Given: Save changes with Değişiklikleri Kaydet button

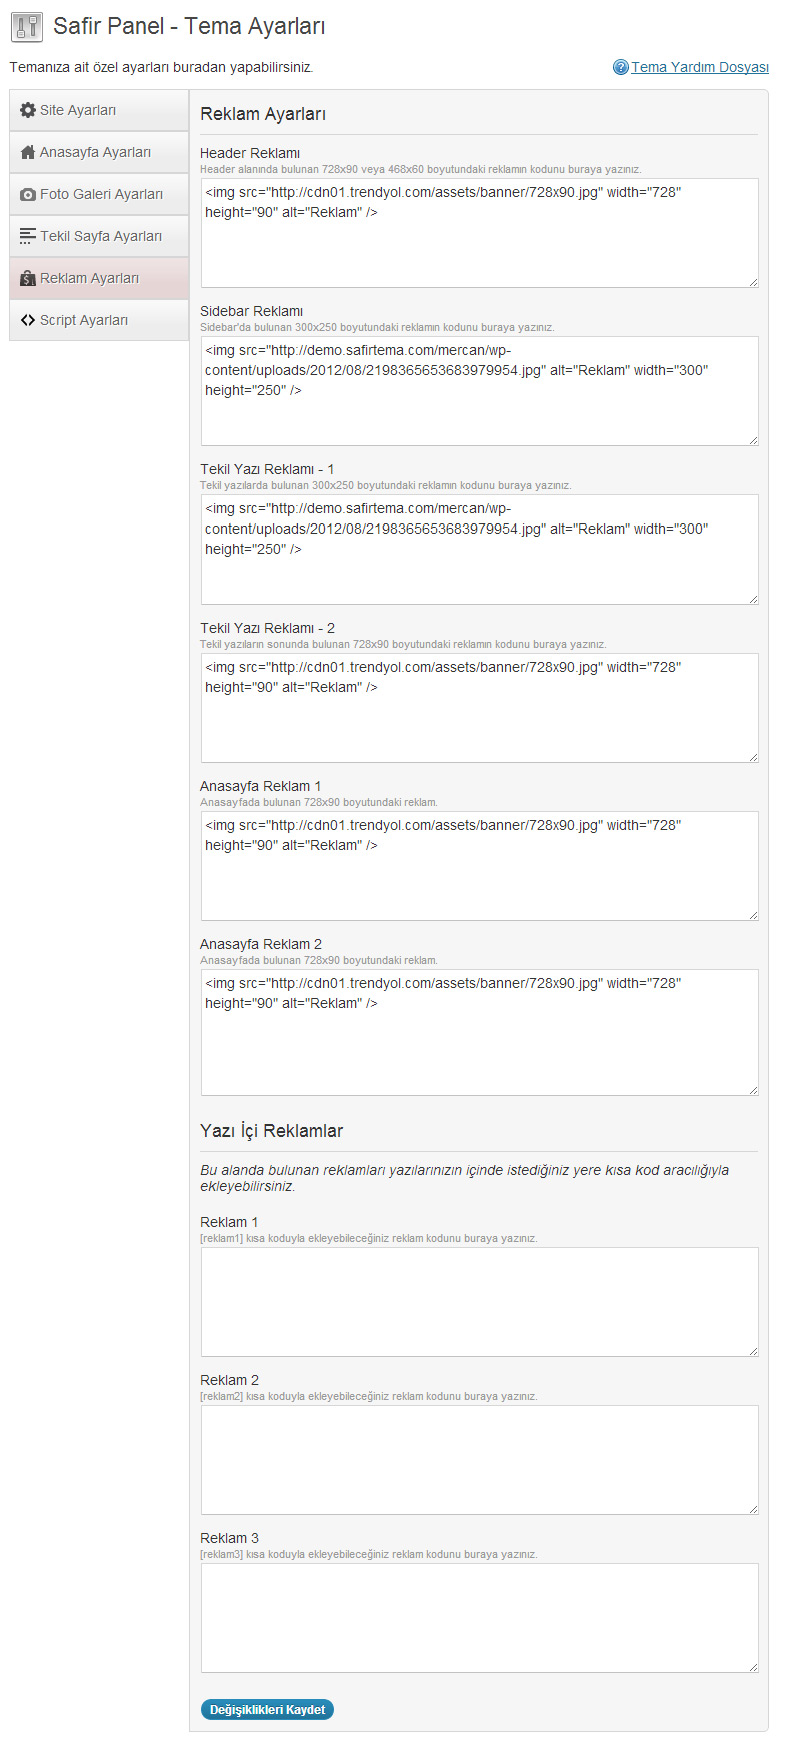Looking at the screenshot, I should pyautogui.click(x=267, y=1709).
